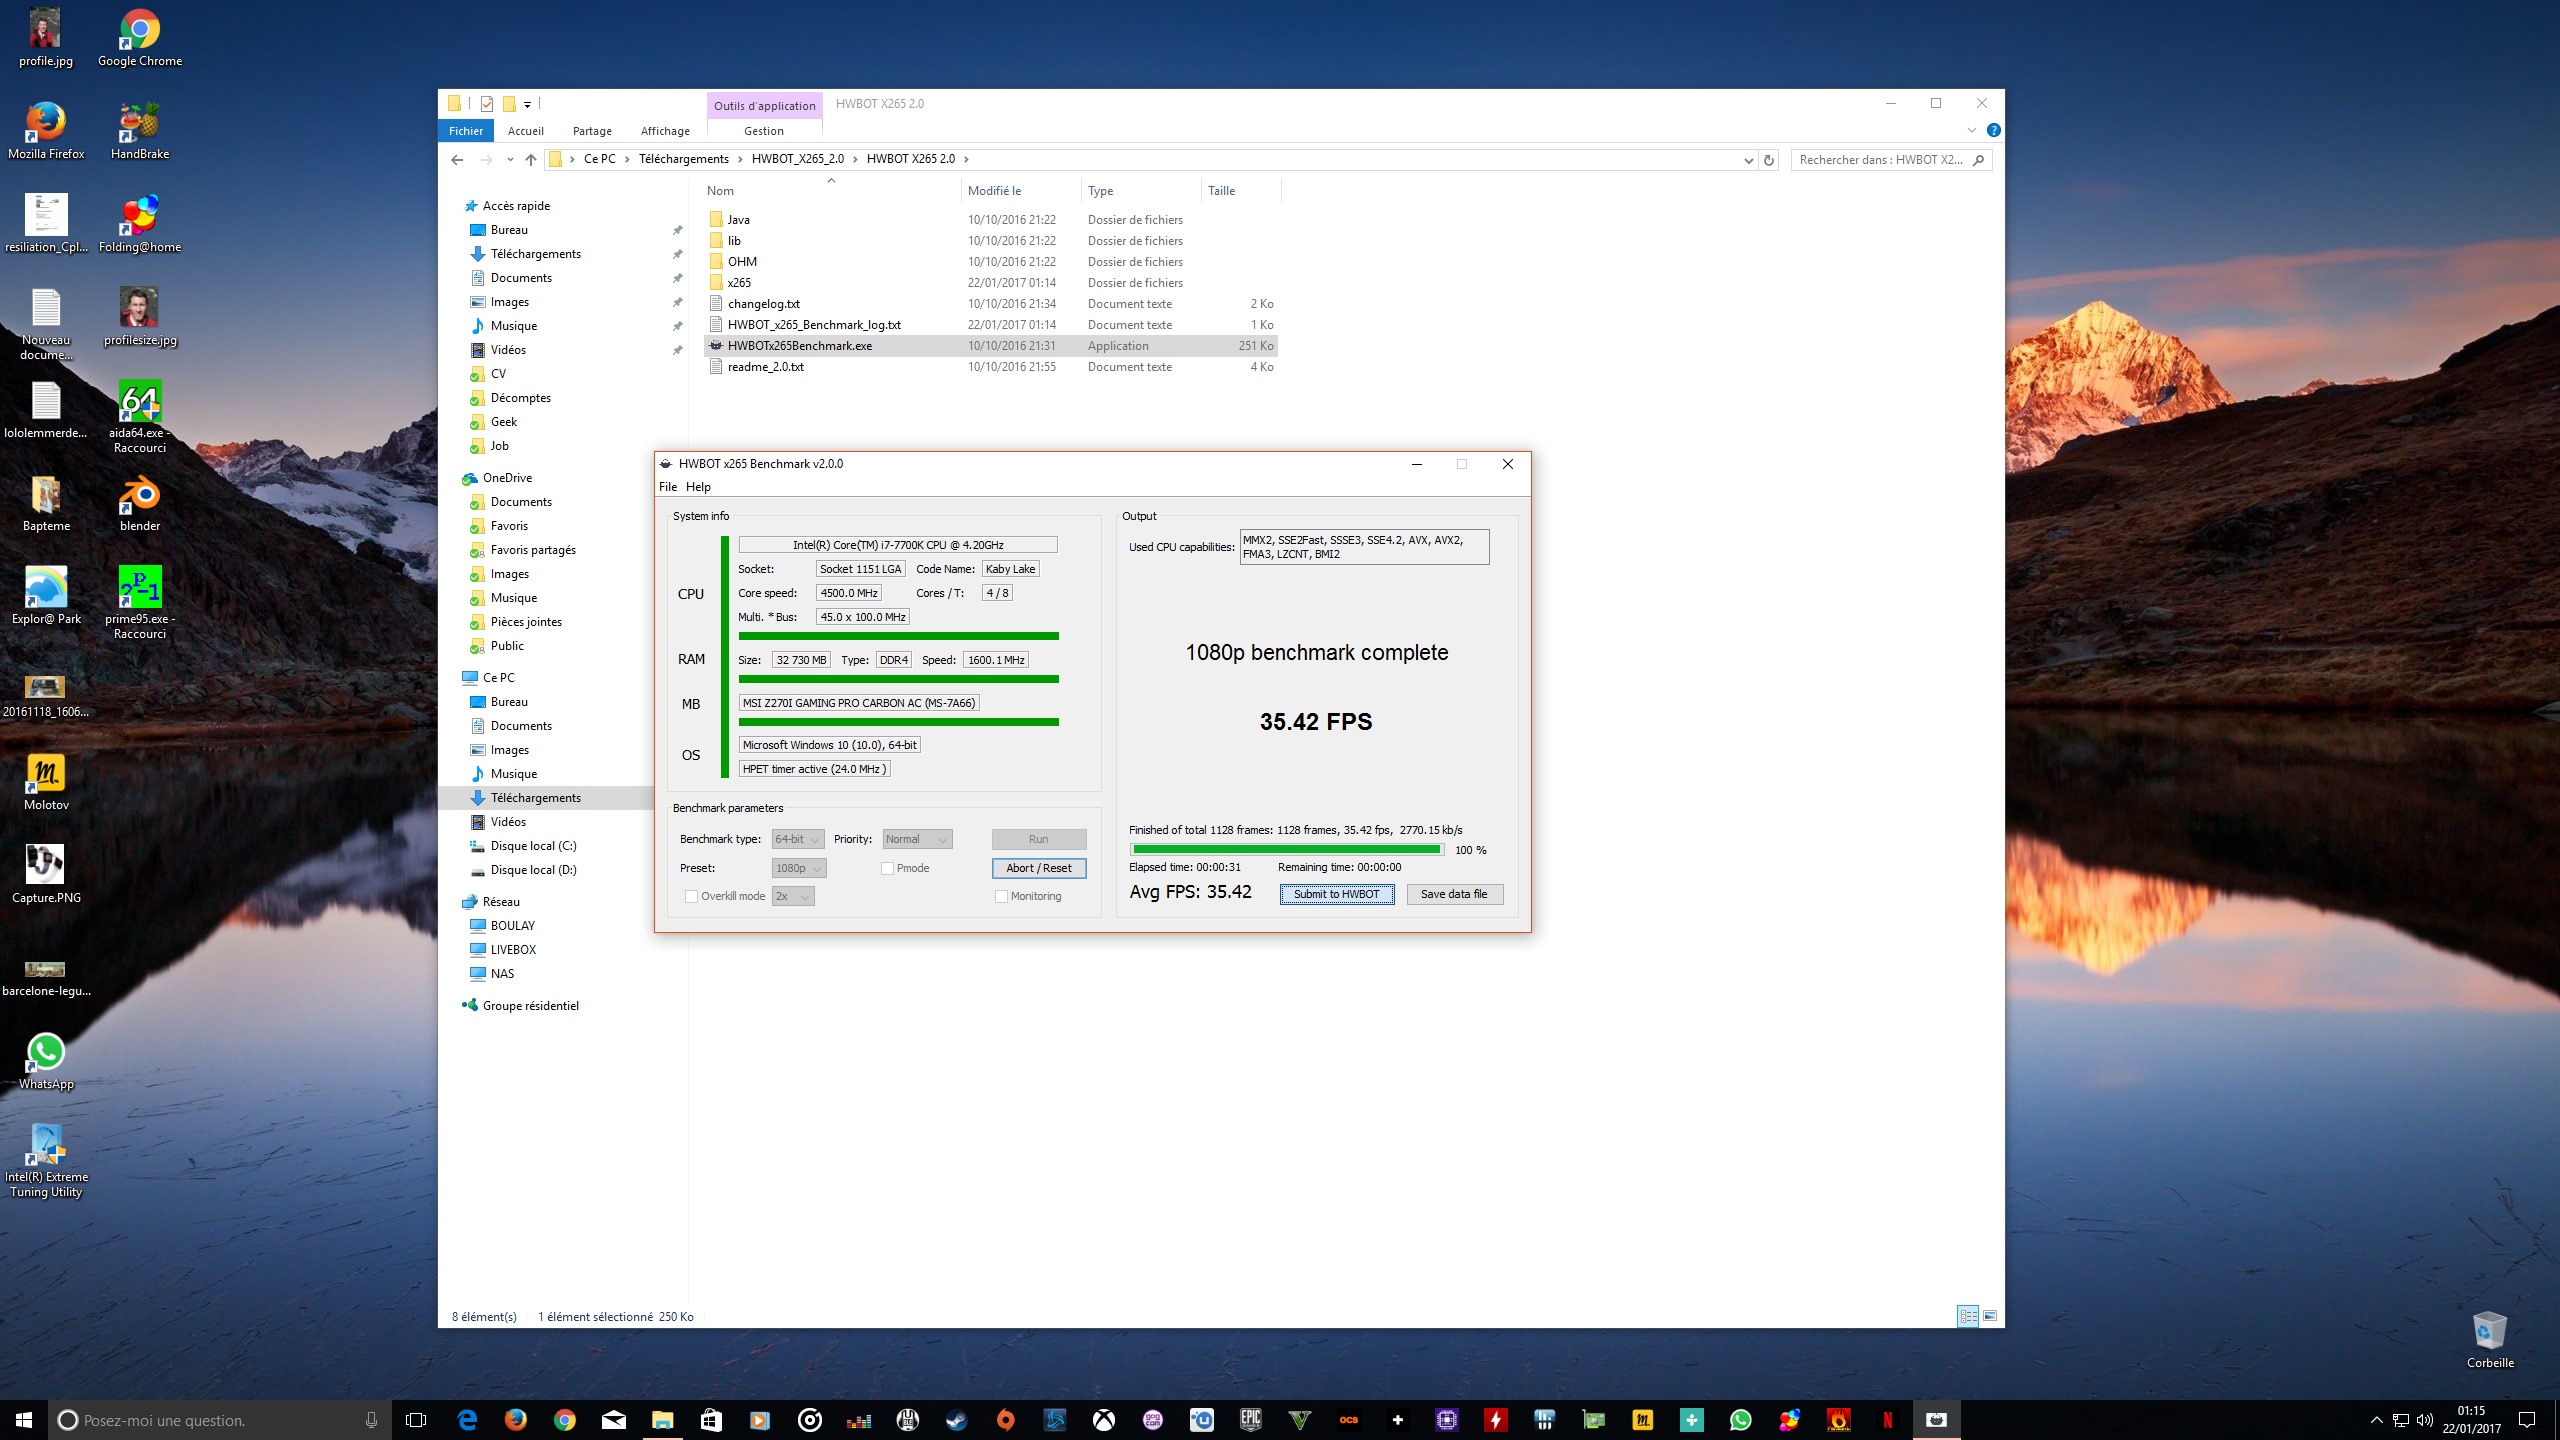
Task: Open clock and date in system tray
Action: click(x=2471, y=1420)
